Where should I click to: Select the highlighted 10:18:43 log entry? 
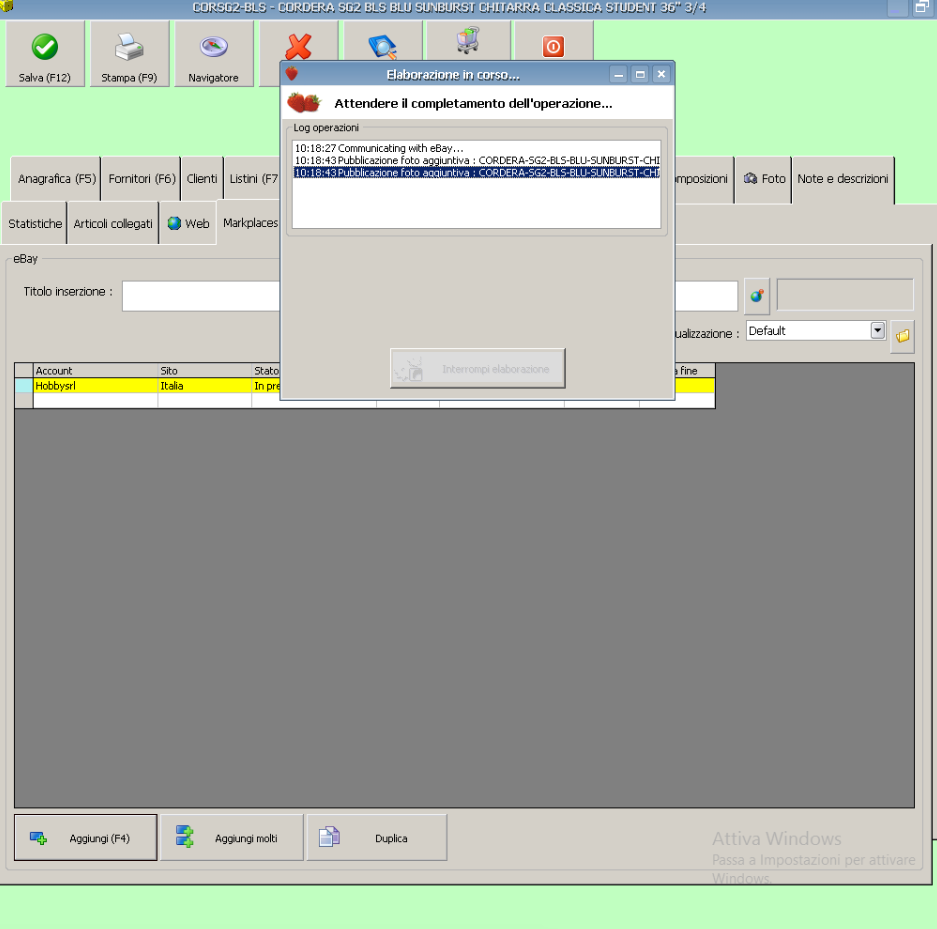pyautogui.click(x=476, y=173)
